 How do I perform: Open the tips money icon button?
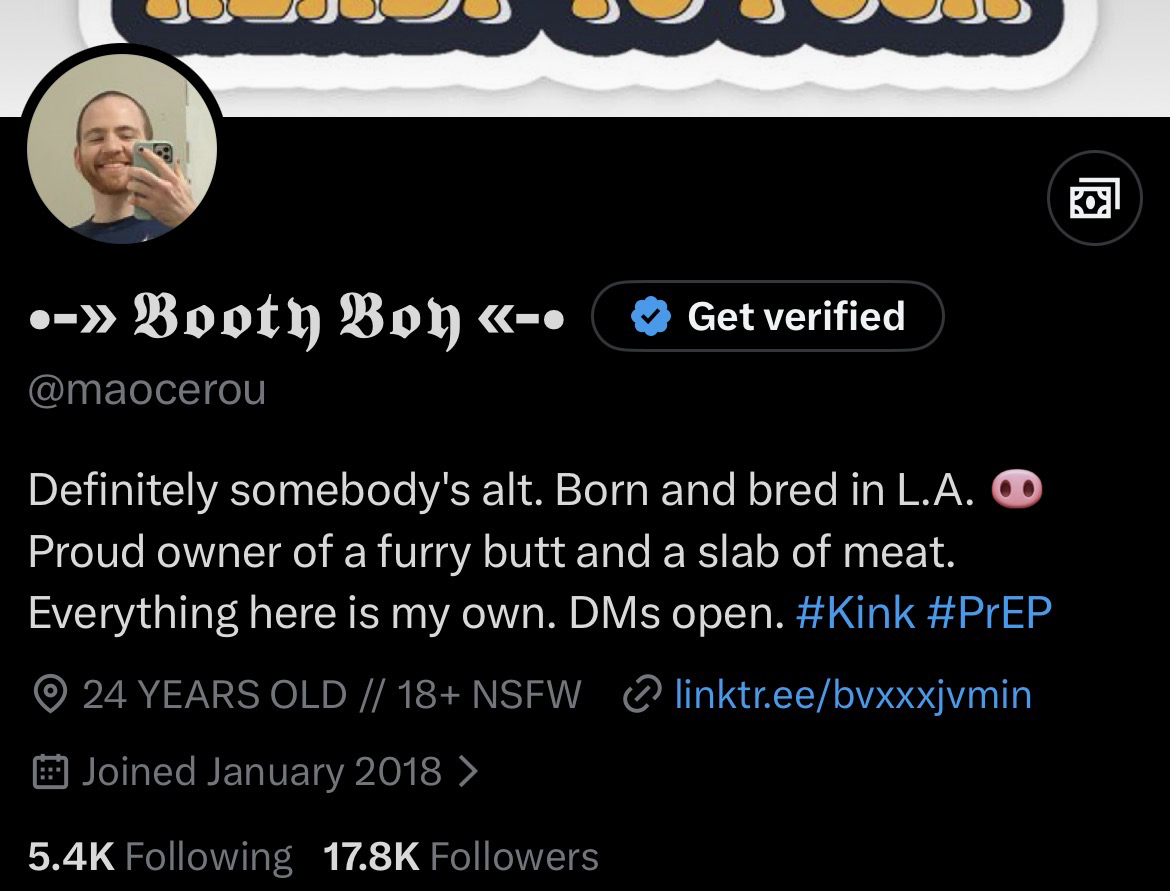(x=1094, y=198)
